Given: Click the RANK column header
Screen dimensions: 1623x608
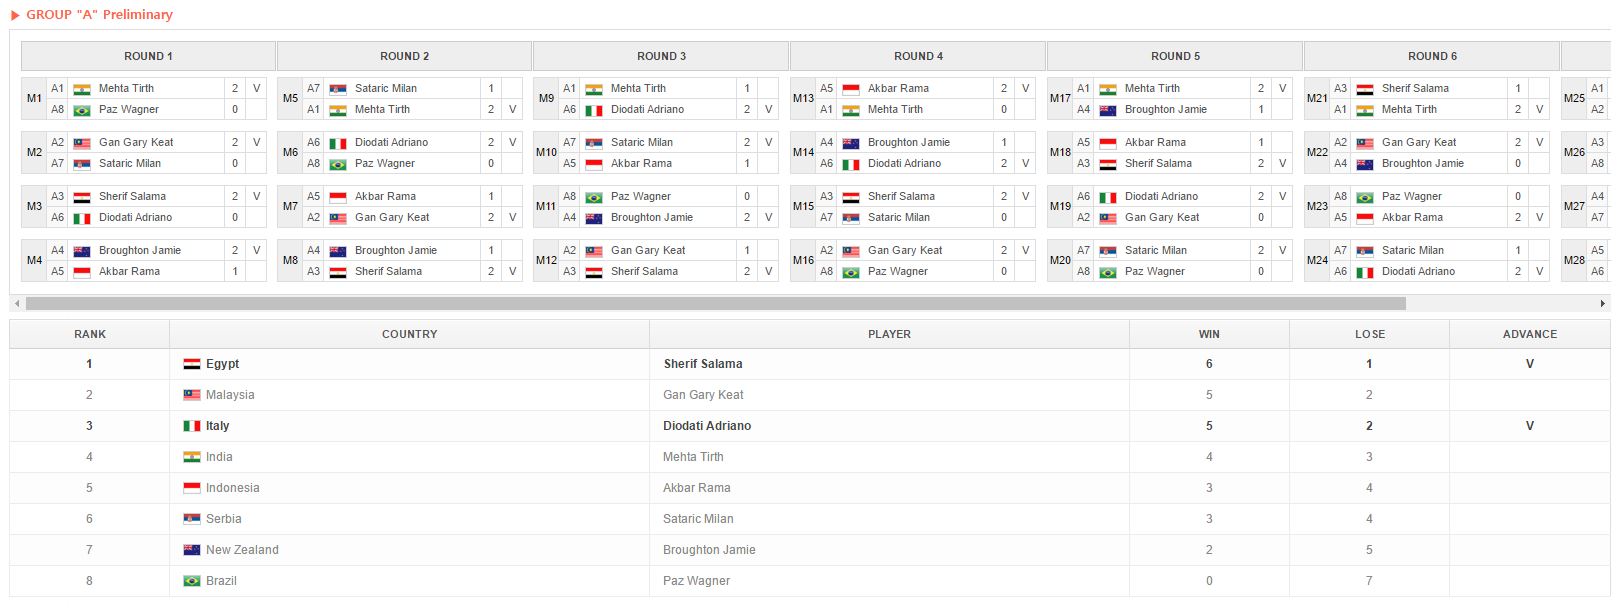Looking at the screenshot, I should 90,334.
